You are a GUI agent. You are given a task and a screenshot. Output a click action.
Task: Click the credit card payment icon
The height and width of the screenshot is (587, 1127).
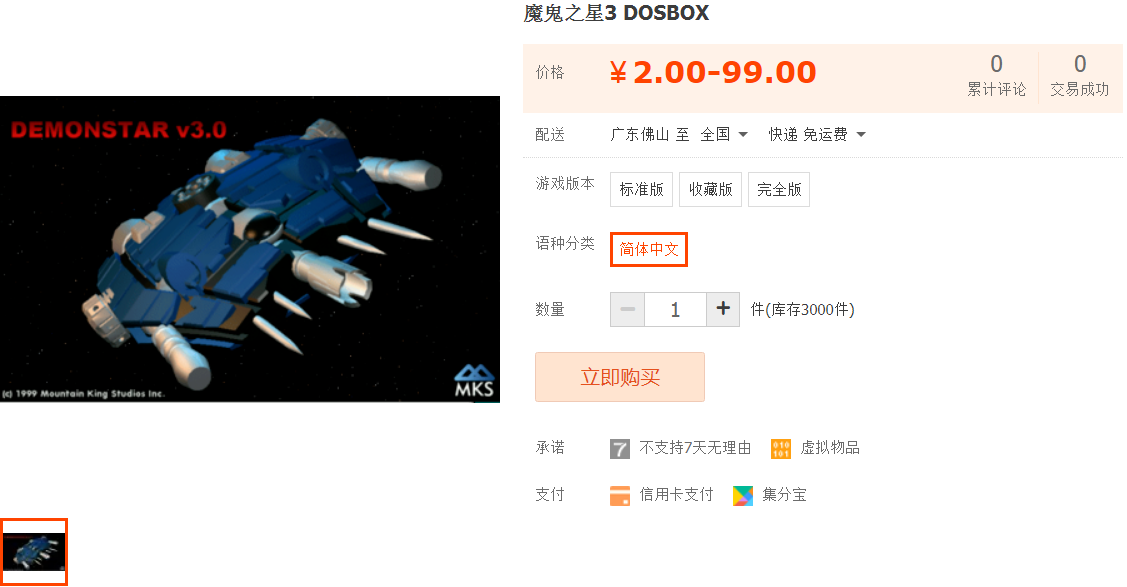tap(620, 496)
